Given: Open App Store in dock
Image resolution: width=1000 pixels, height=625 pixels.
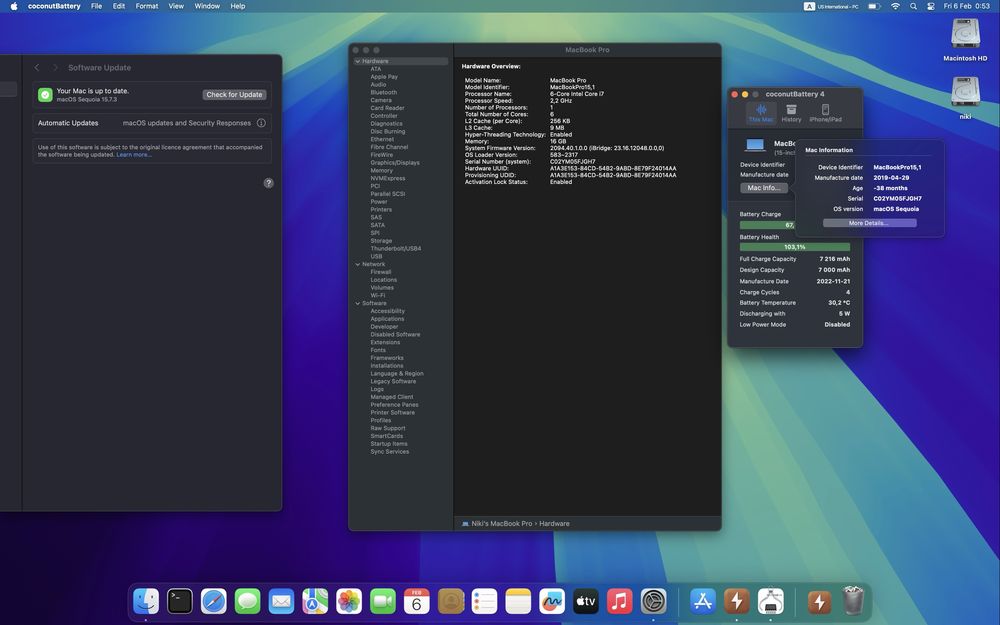Looking at the screenshot, I should (703, 601).
